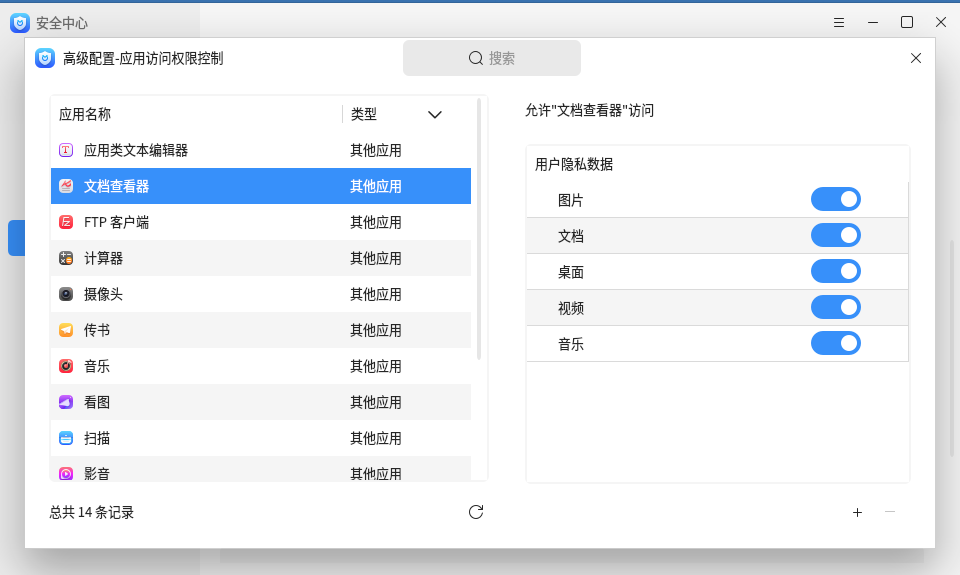The height and width of the screenshot is (575, 960).
Task: Click the camera app icon
Action: 66,294
